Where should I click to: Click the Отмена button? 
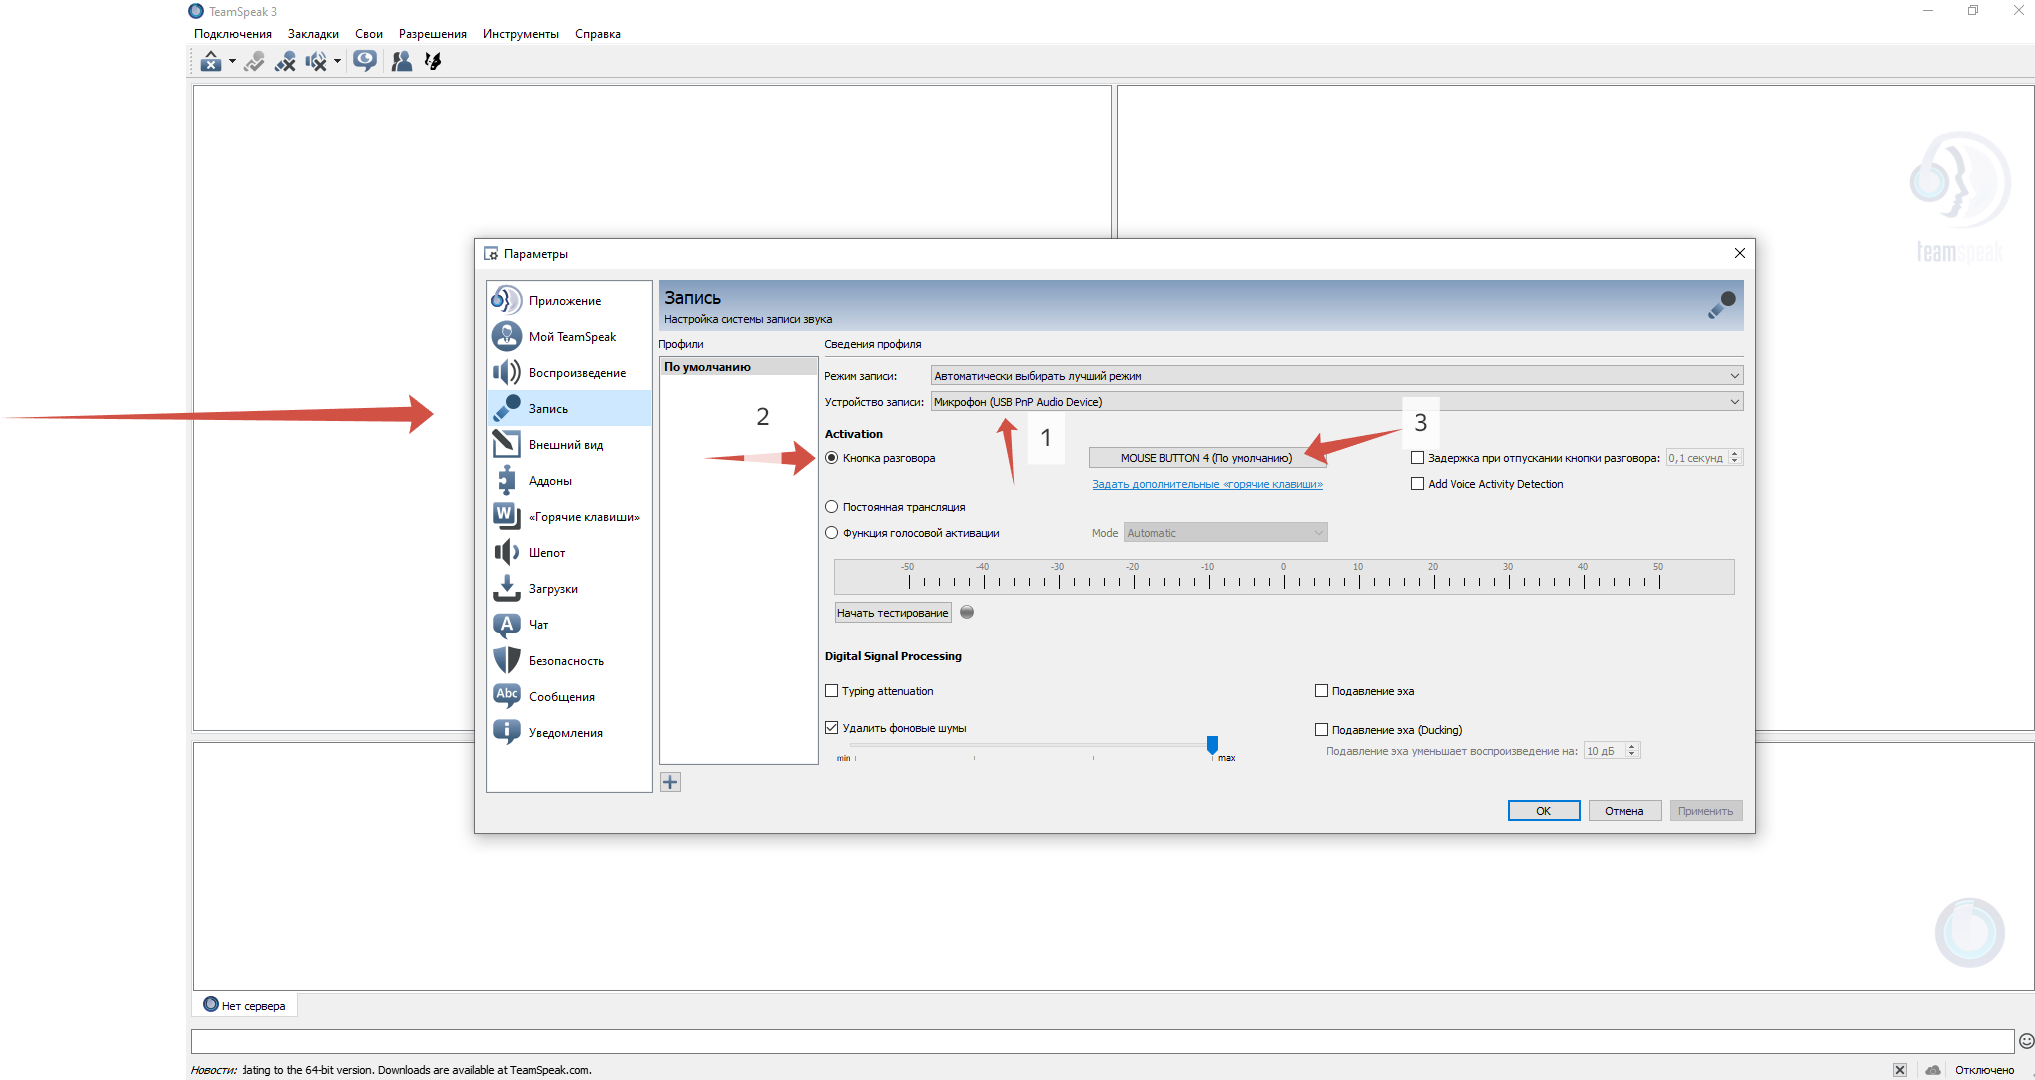click(1624, 811)
